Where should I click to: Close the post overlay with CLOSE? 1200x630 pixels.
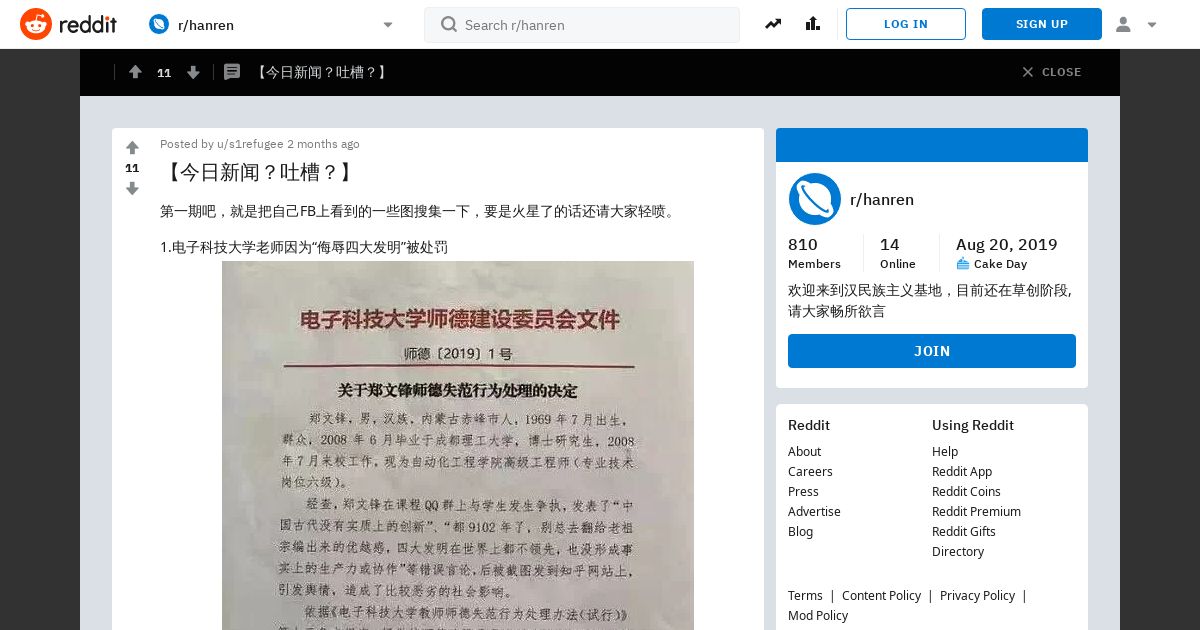pos(1051,72)
